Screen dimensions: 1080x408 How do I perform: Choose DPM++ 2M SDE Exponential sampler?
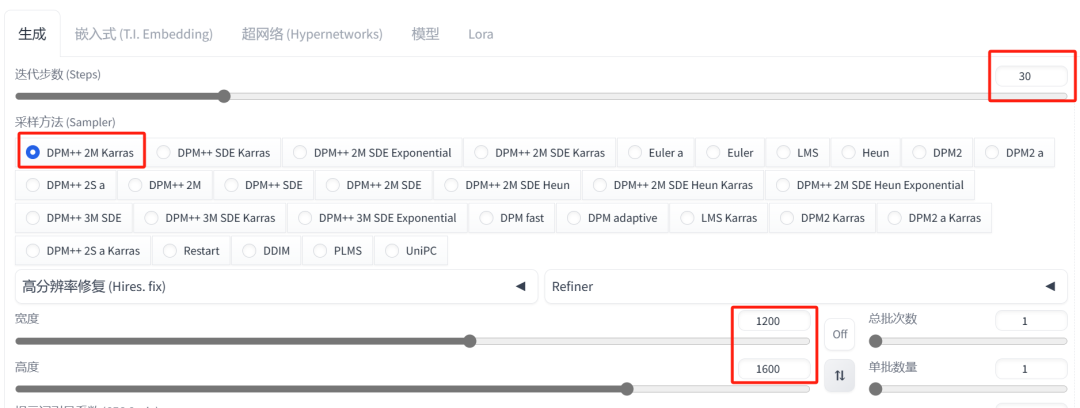(373, 152)
